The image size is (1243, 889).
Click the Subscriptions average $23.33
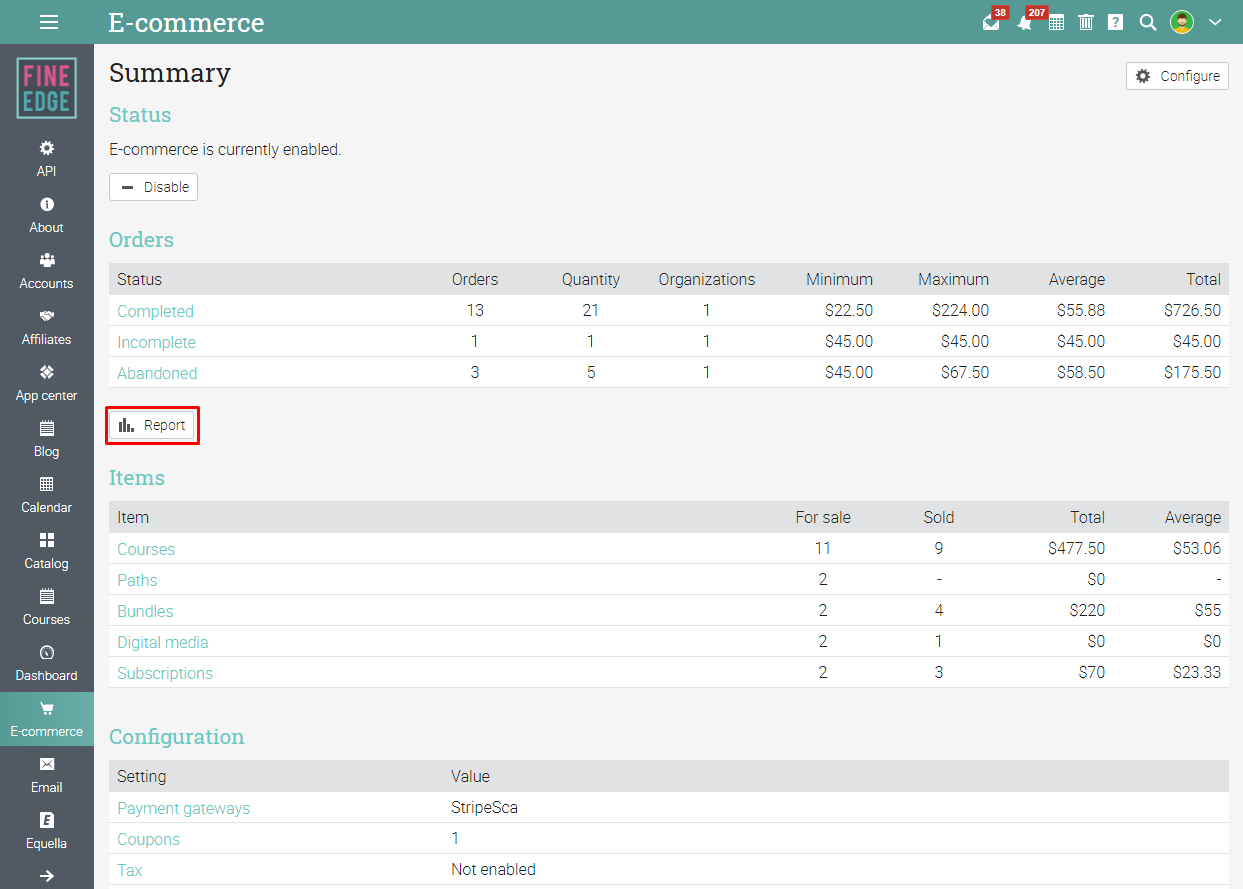coord(1197,673)
